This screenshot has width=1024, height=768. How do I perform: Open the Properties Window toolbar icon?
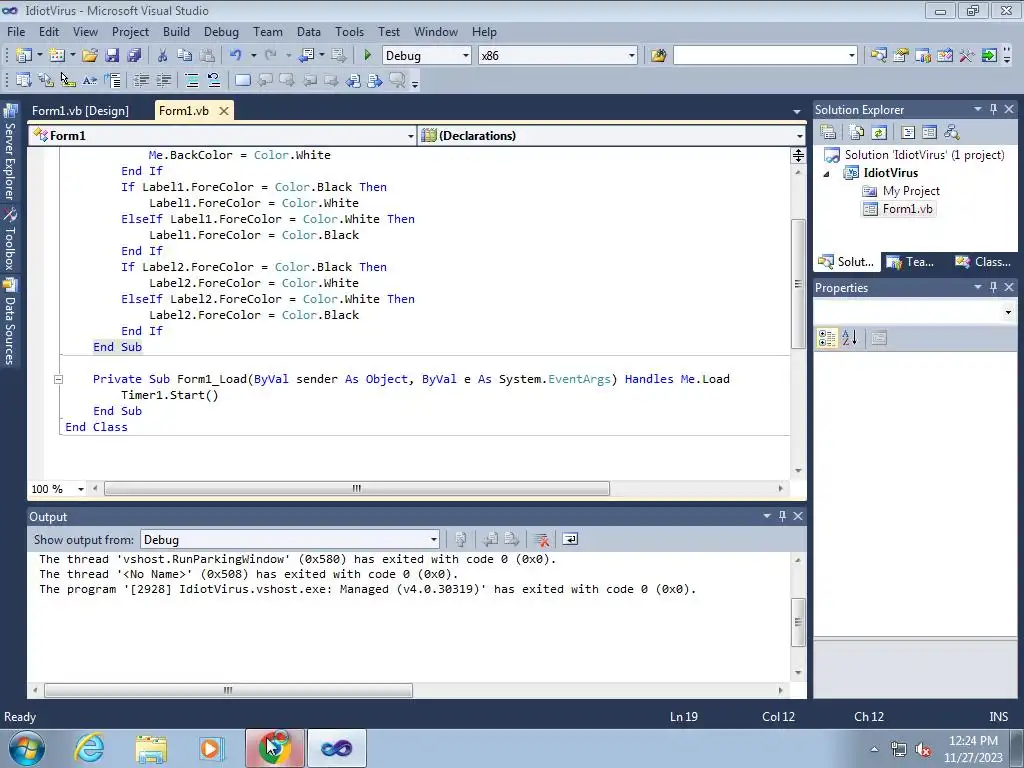901,56
